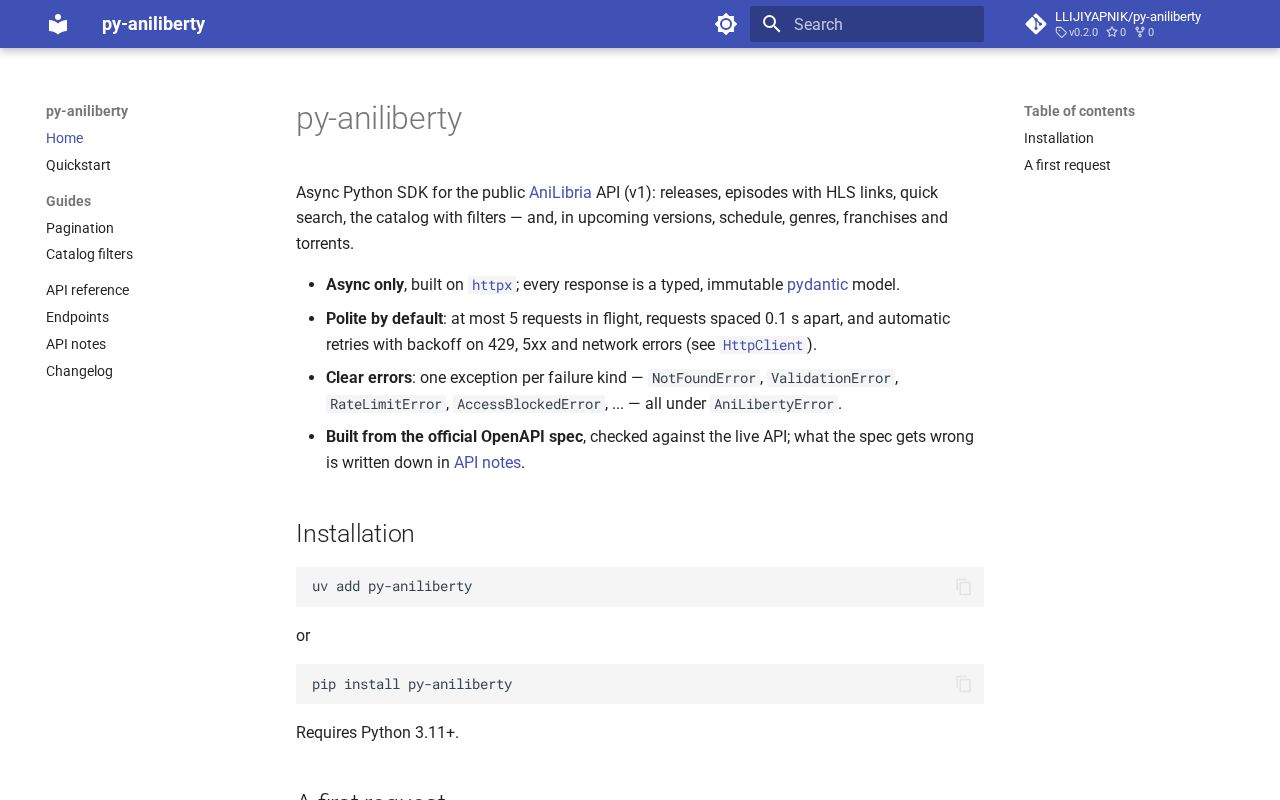Go to the Pagination guide

point(80,228)
